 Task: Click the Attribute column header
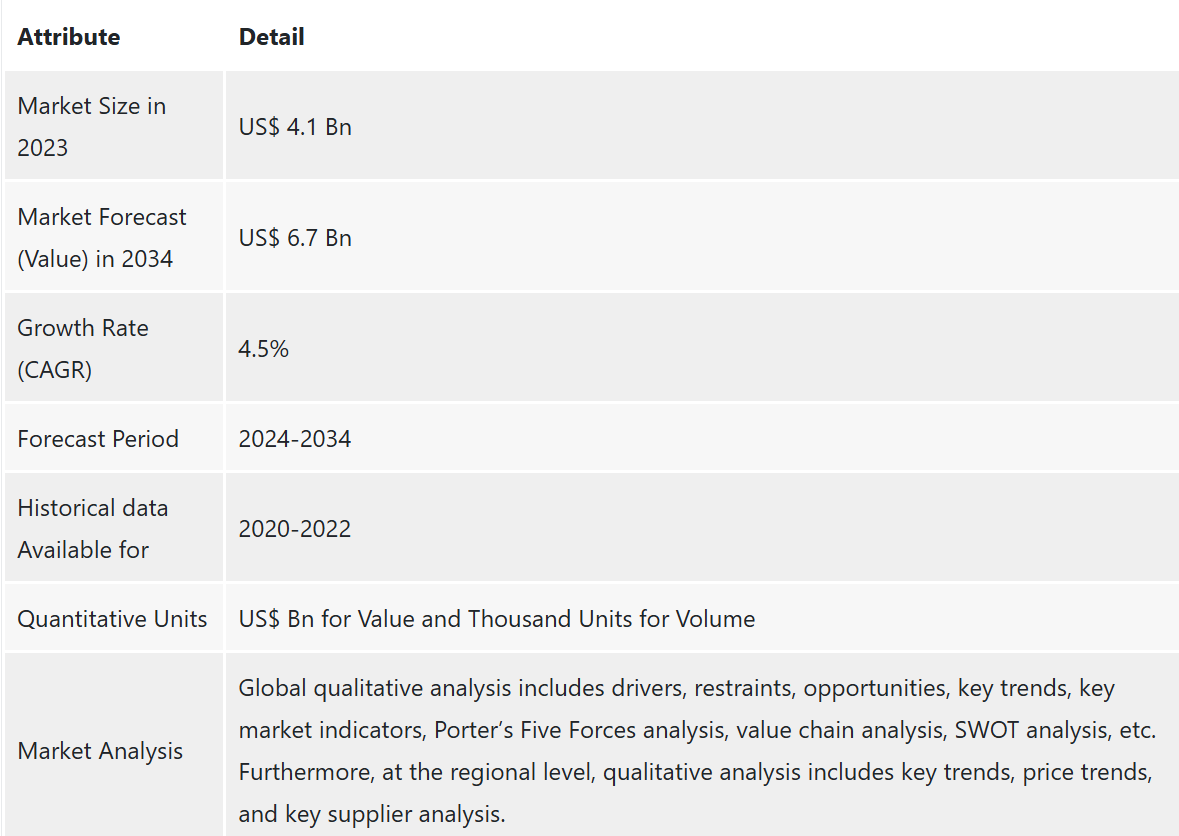[x=68, y=37]
